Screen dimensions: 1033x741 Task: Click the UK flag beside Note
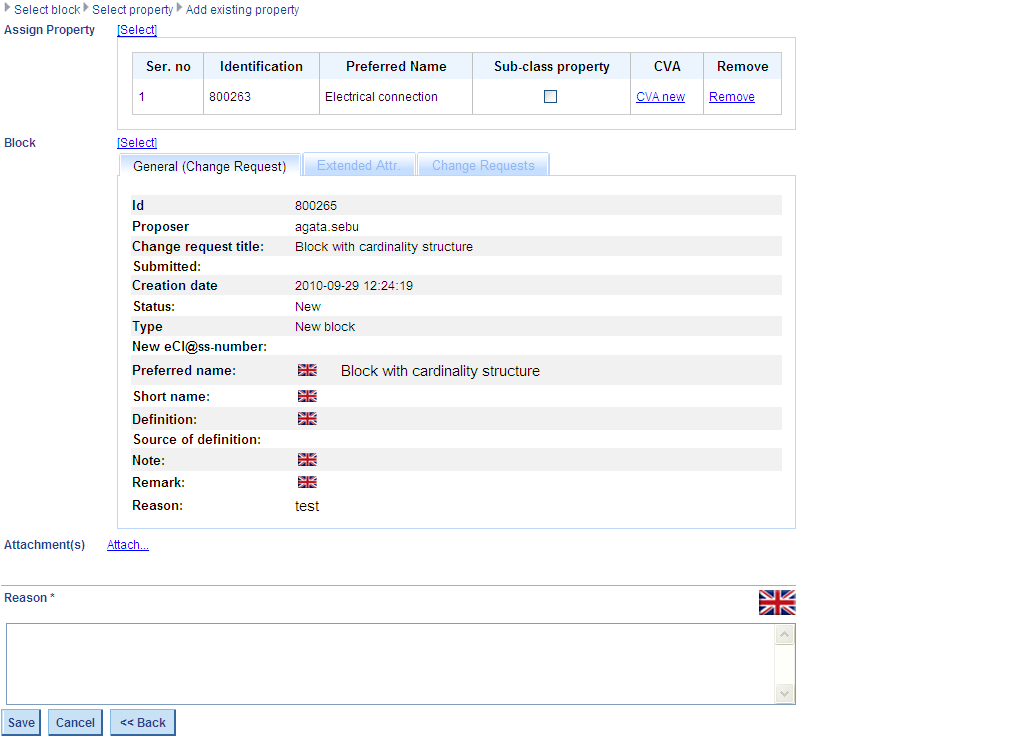pos(307,460)
